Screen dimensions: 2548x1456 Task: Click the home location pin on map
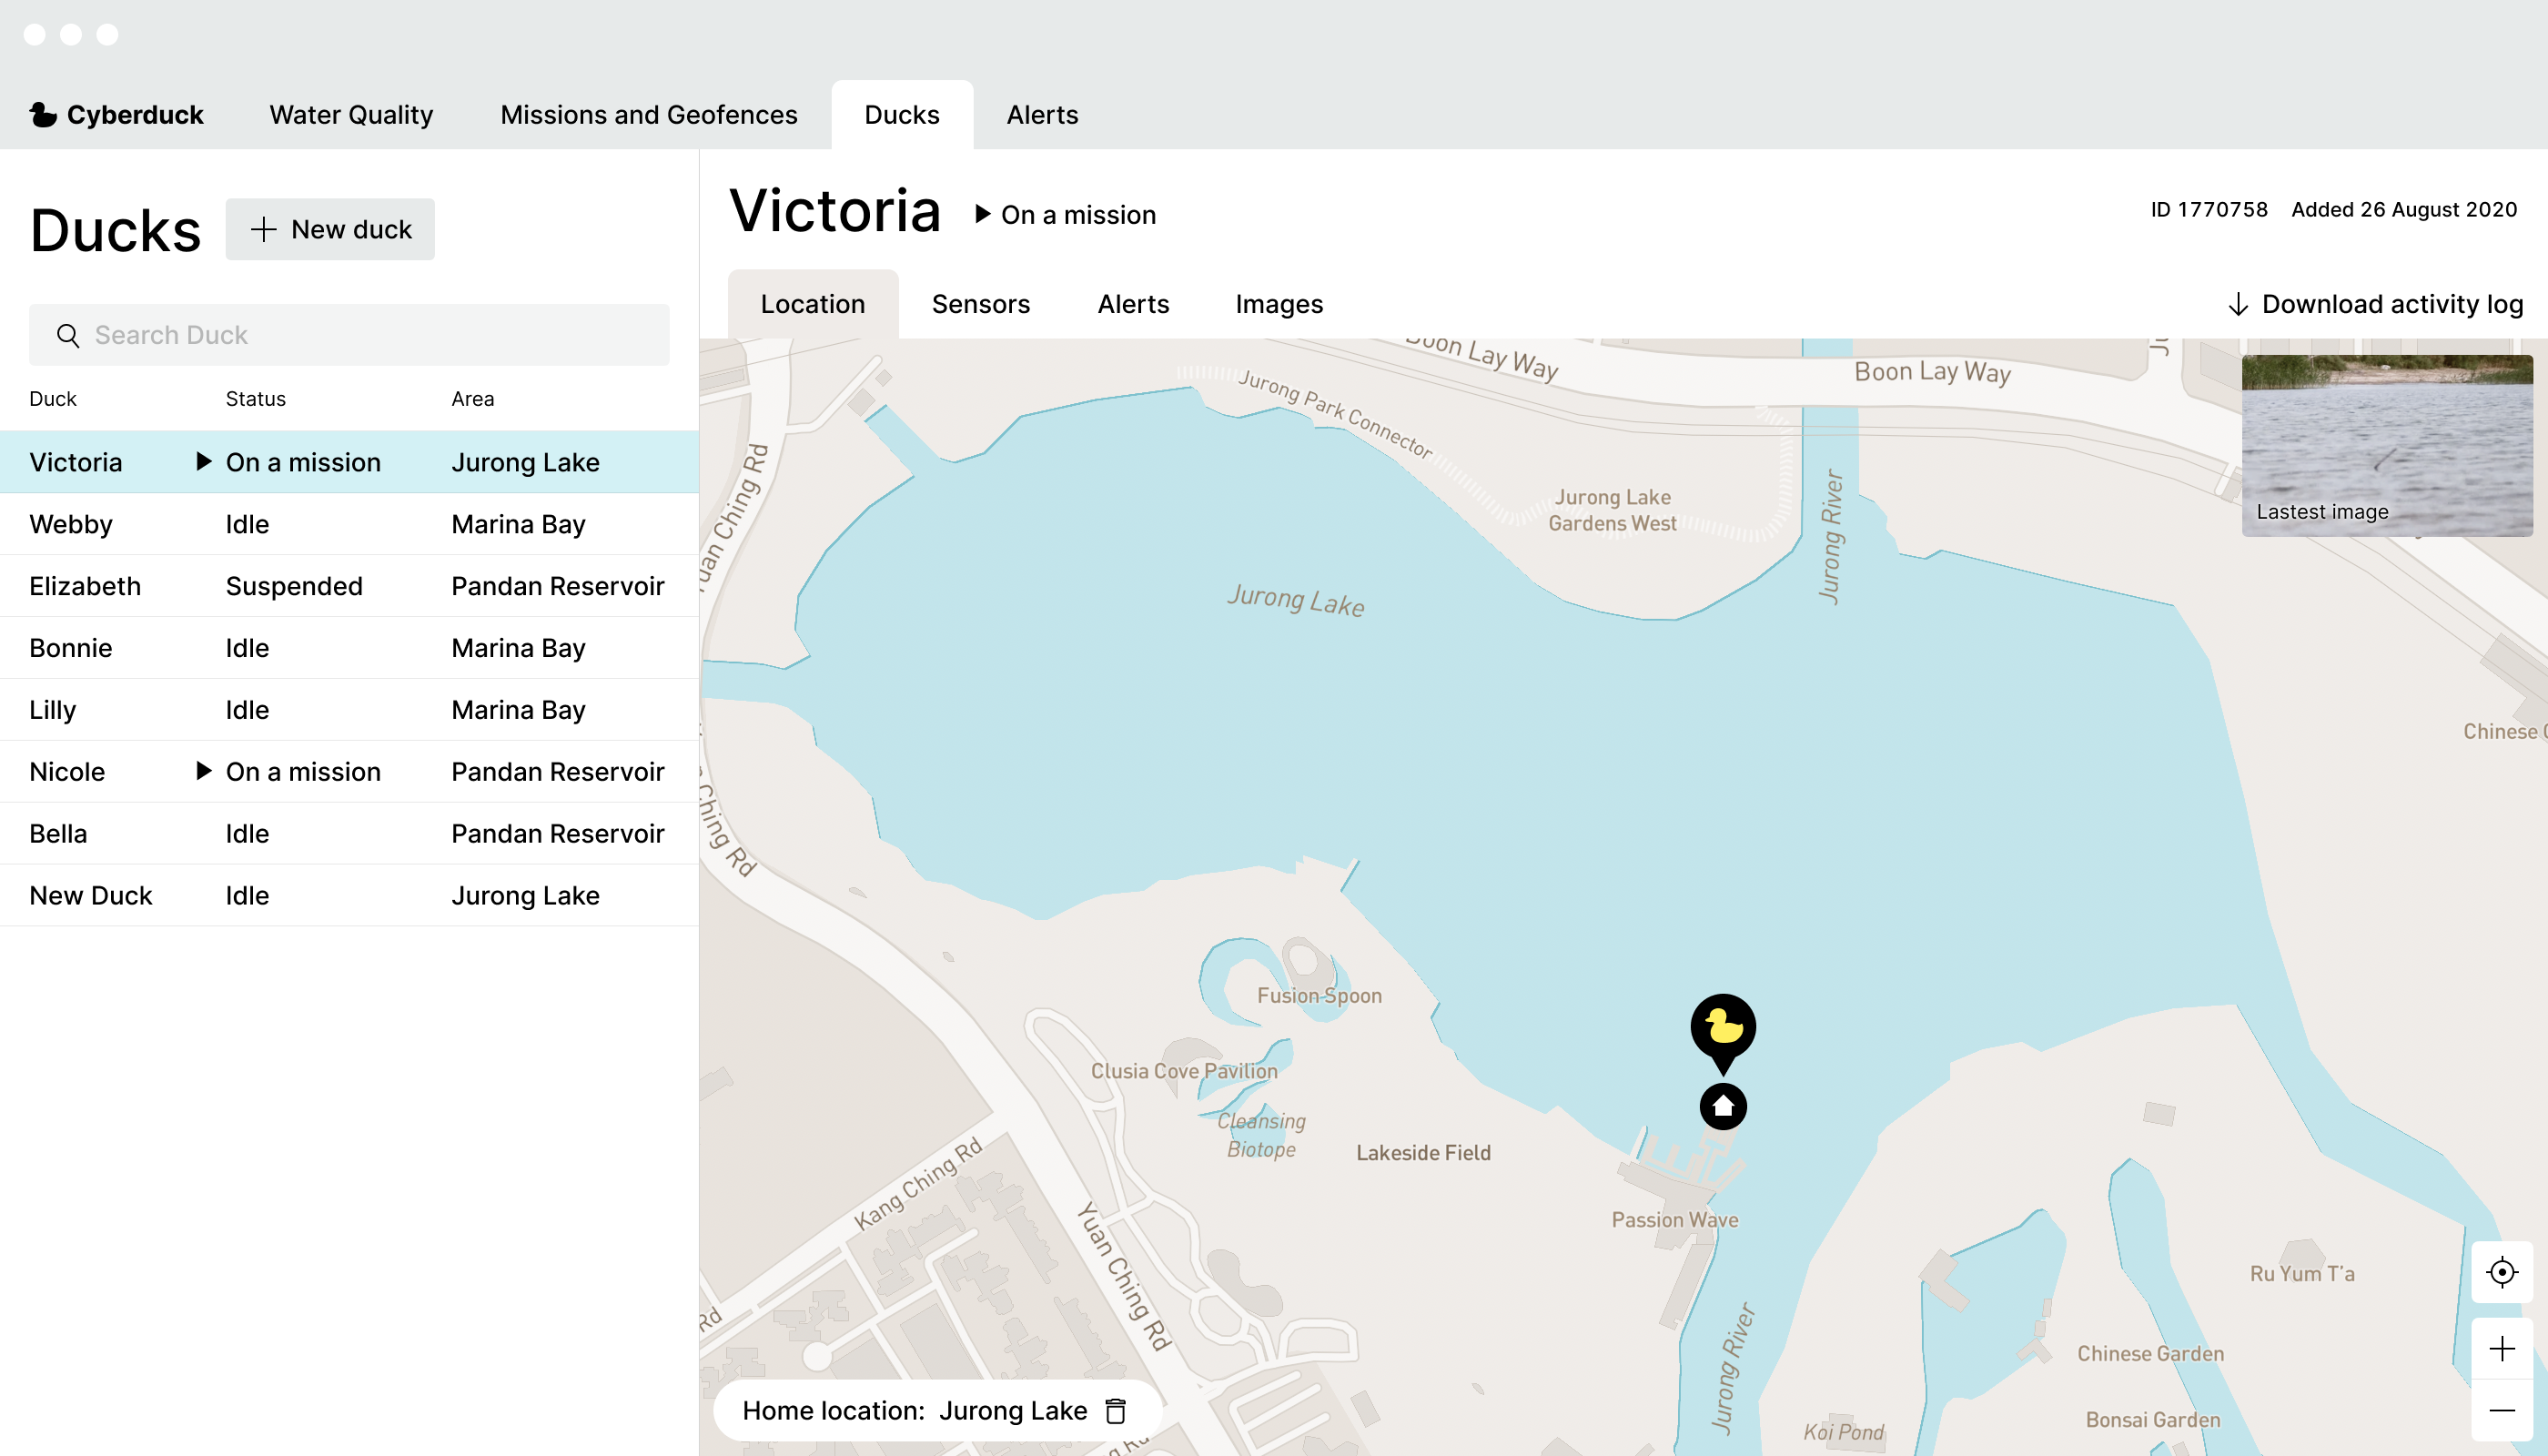[1723, 1106]
